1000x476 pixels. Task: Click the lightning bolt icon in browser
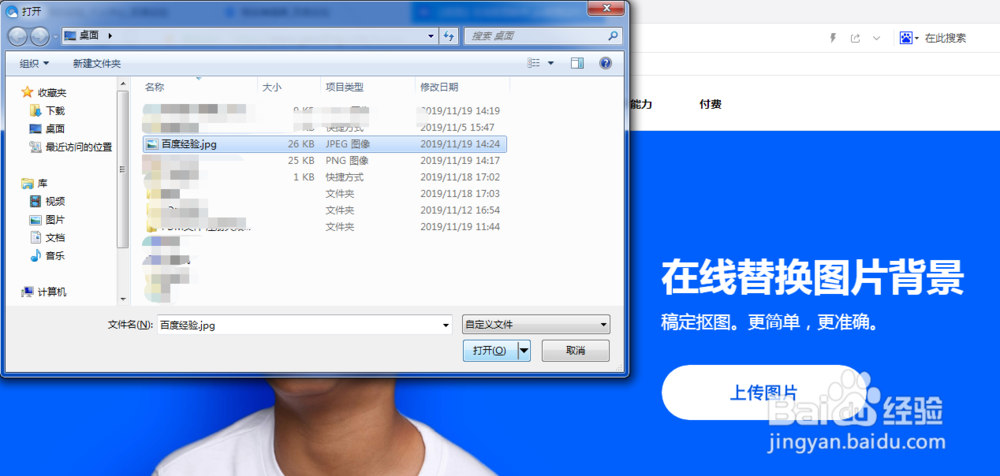point(832,38)
